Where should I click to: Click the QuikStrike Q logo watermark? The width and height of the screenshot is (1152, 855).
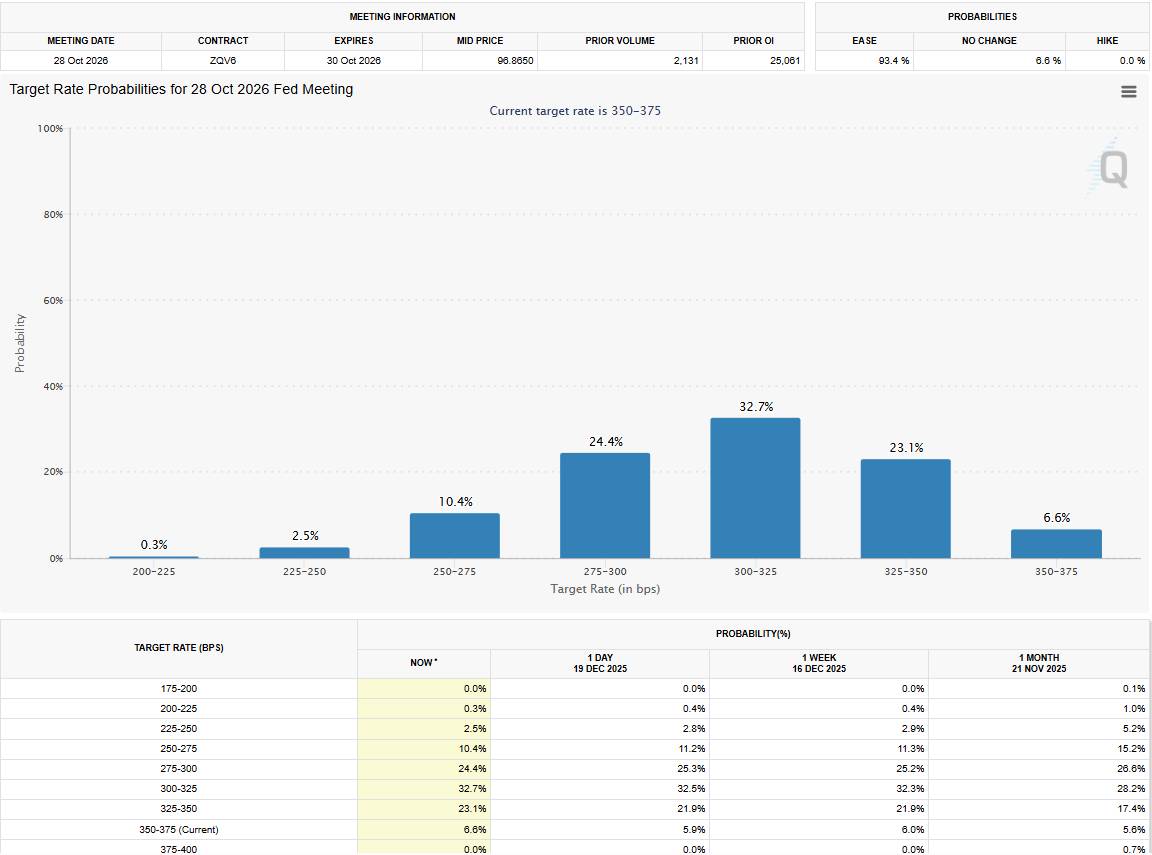click(x=1112, y=170)
